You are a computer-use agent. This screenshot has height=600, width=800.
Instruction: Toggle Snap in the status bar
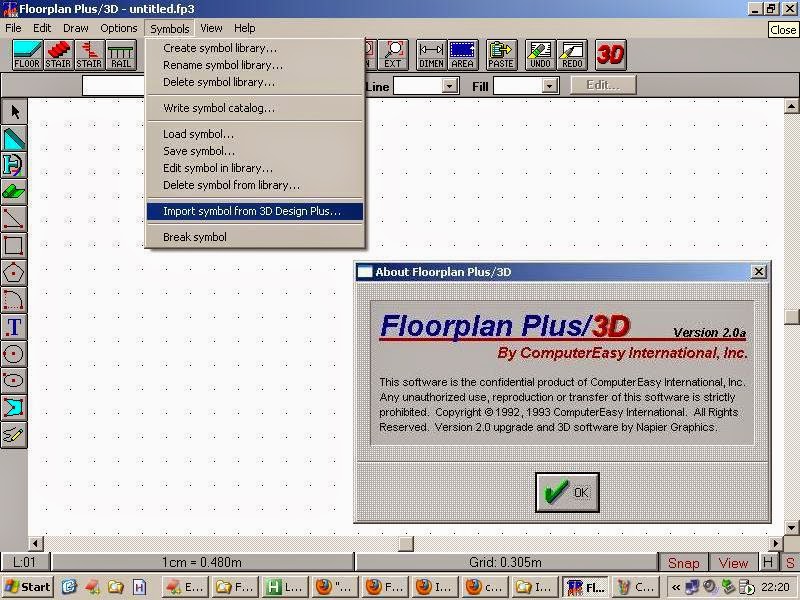click(x=683, y=563)
